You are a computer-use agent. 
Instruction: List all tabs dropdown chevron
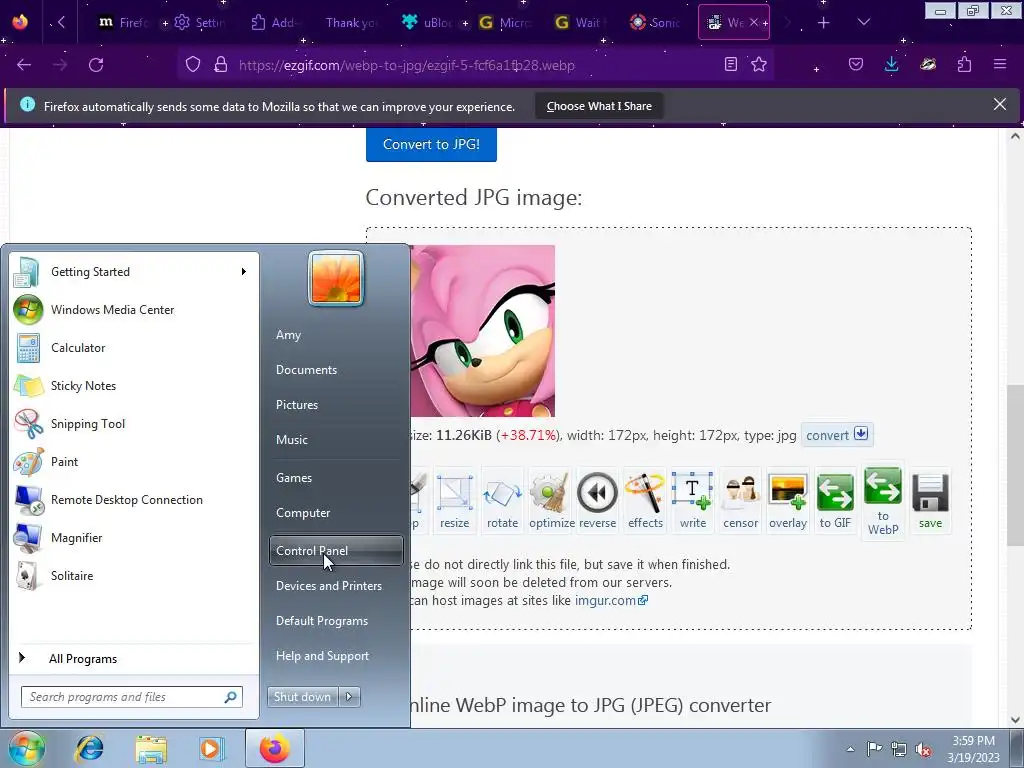click(x=863, y=23)
